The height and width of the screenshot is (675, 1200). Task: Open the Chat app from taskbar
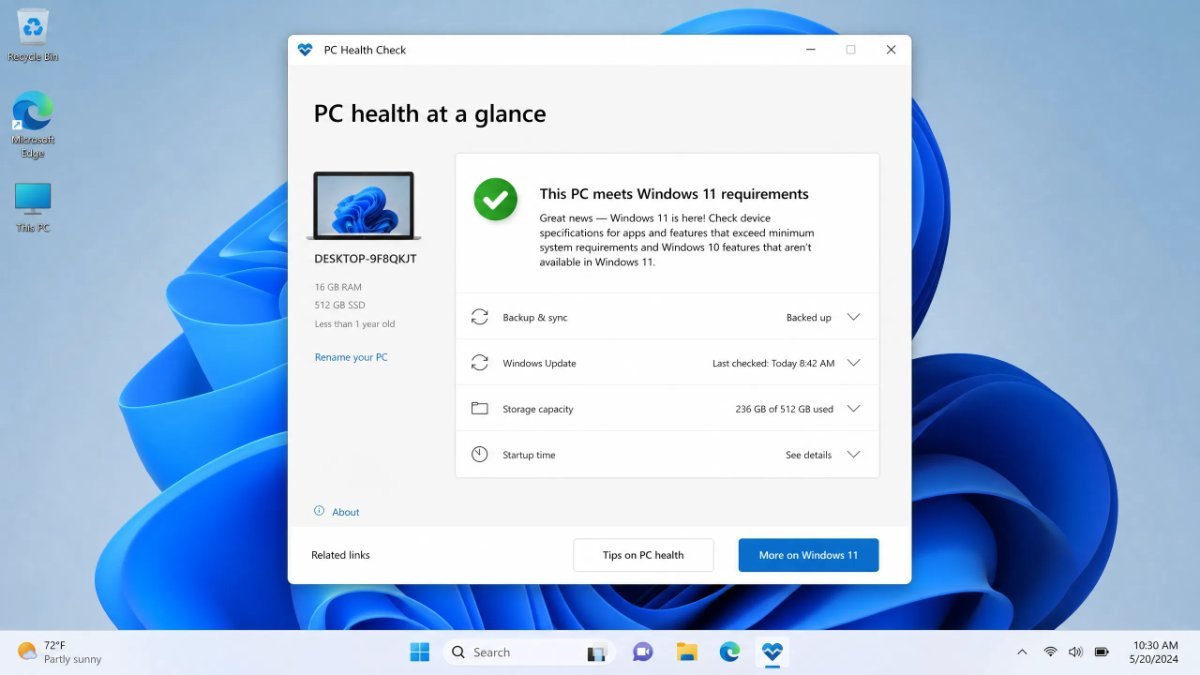pyautogui.click(x=642, y=652)
